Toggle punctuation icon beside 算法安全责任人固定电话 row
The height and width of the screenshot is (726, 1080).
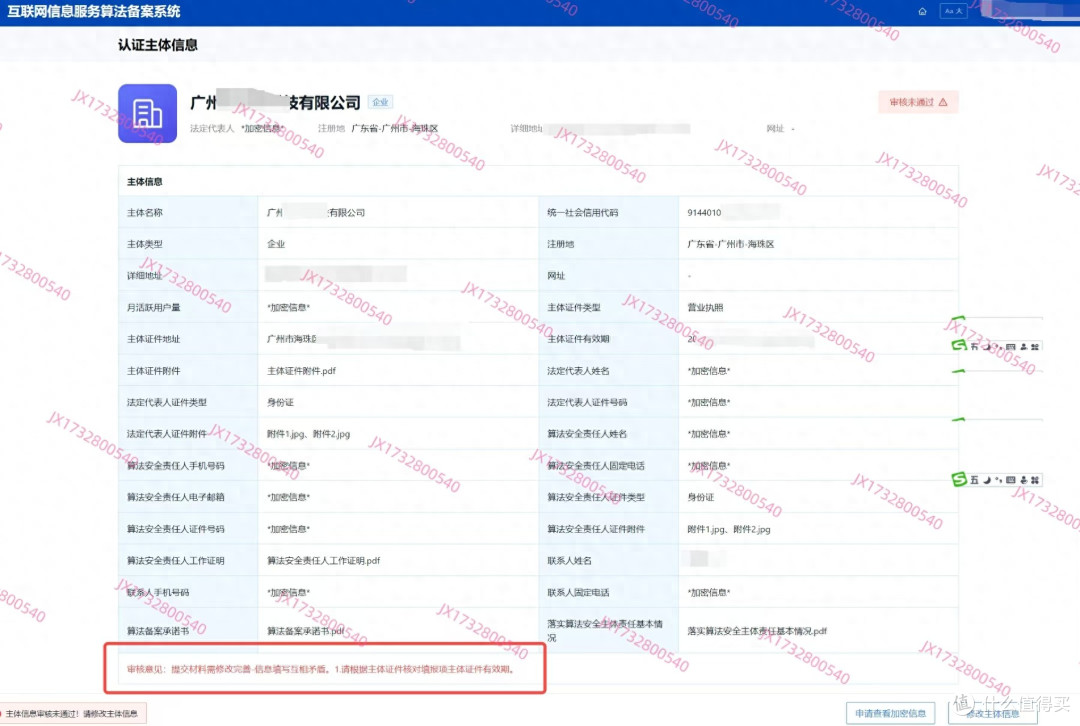[x=998, y=479]
